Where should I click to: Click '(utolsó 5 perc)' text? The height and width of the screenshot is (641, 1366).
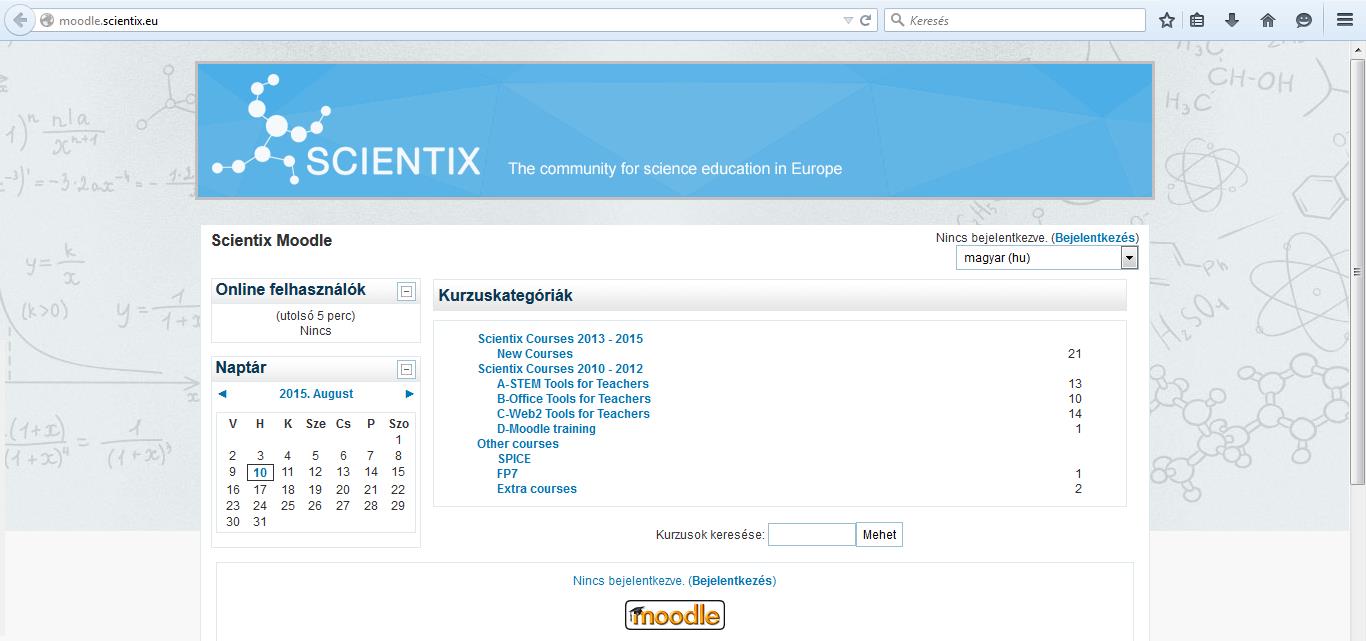[x=316, y=316]
